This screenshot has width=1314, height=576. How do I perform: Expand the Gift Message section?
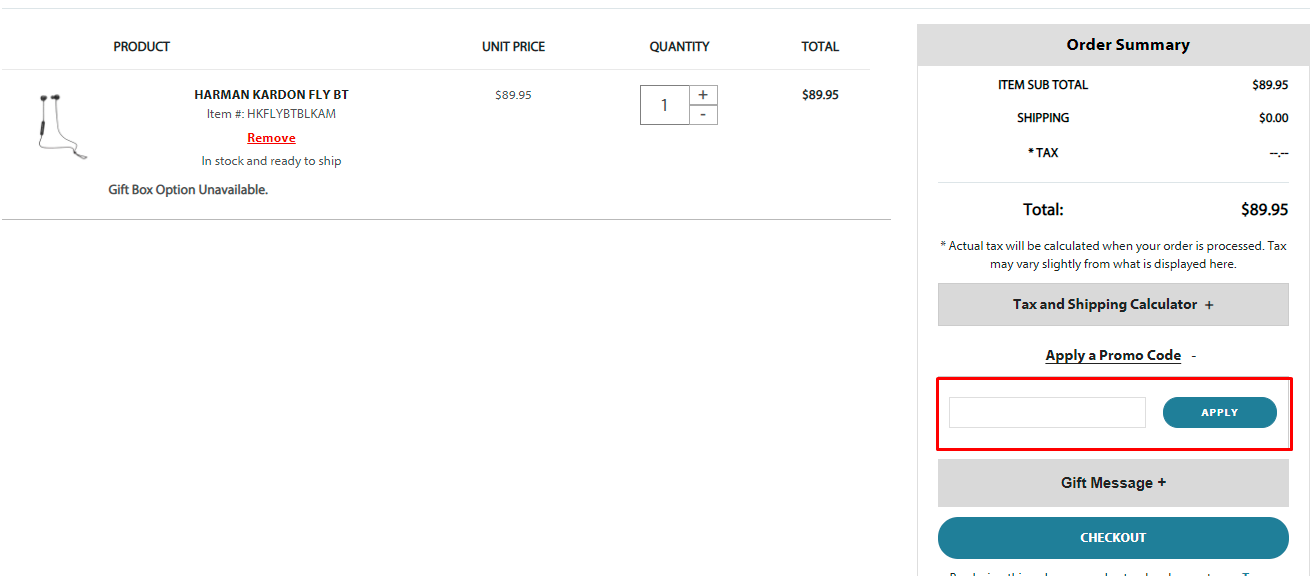(x=1113, y=483)
